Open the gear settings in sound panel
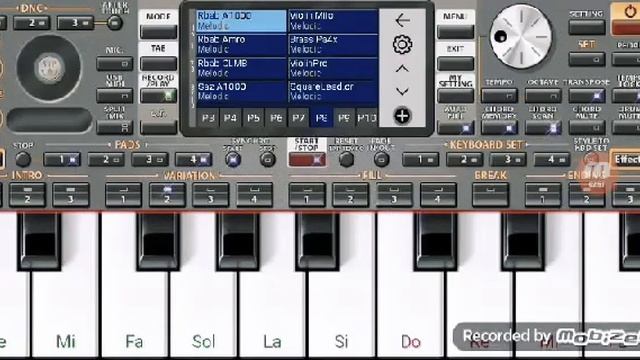 (402, 44)
